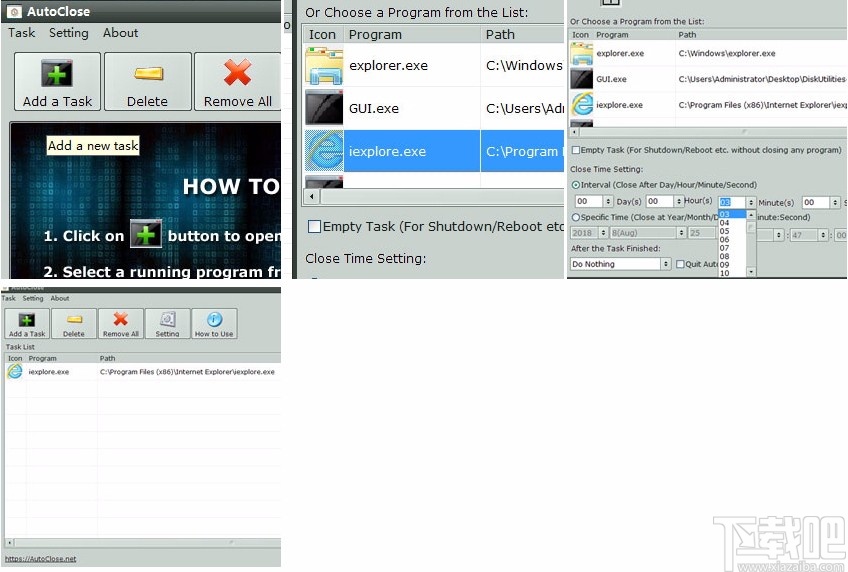
Task: Choose 04 in the minutes dropdown list
Action: (732, 223)
